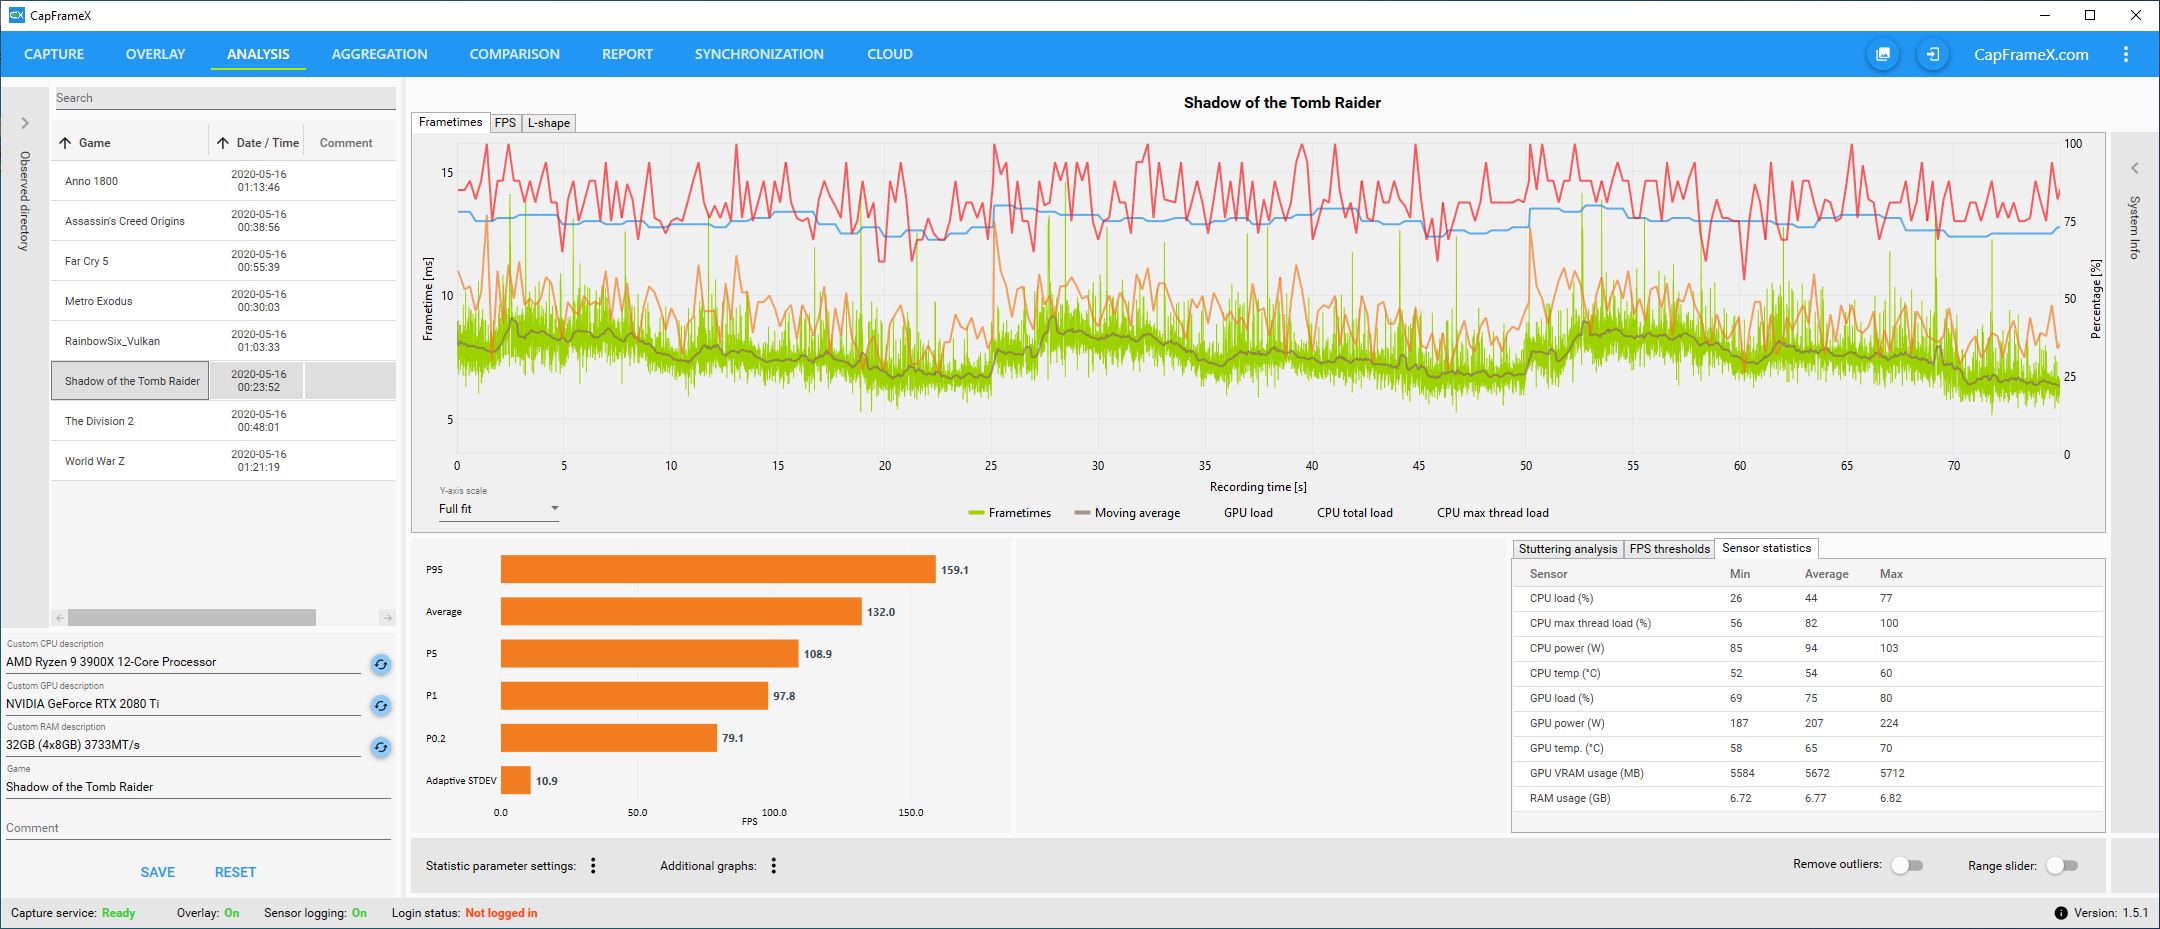Switch to the CAPTURE tab
Screen dimensions: 2160x929
[x=54, y=54]
